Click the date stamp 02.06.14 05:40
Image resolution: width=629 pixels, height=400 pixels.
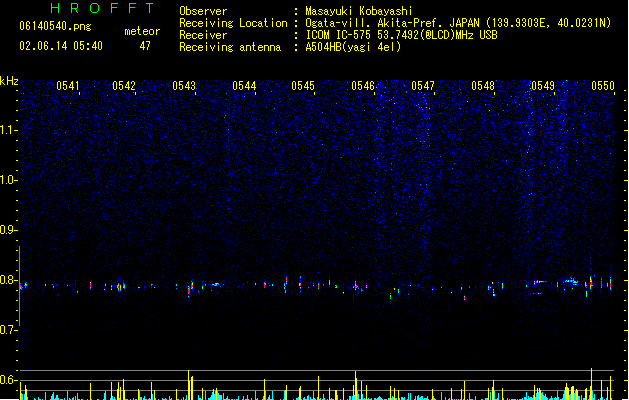click(61, 46)
